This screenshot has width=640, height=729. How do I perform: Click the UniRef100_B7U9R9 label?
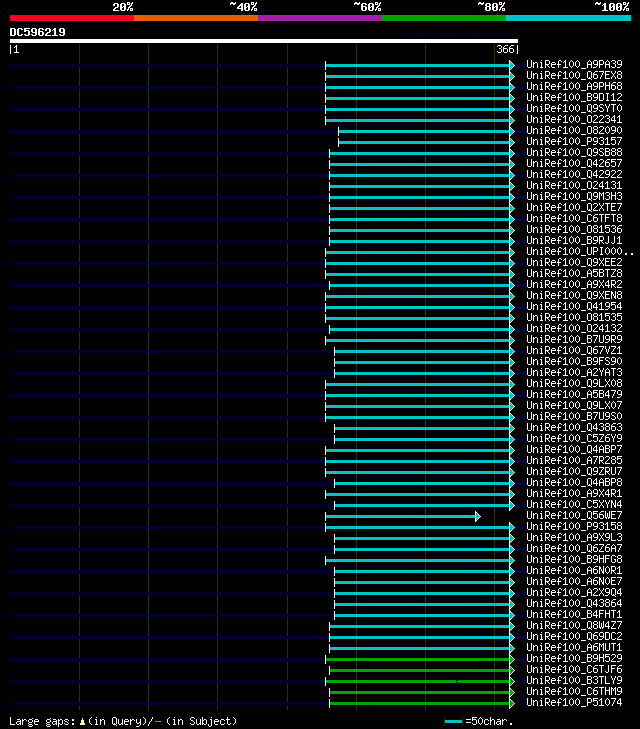[x=574, y=339]
